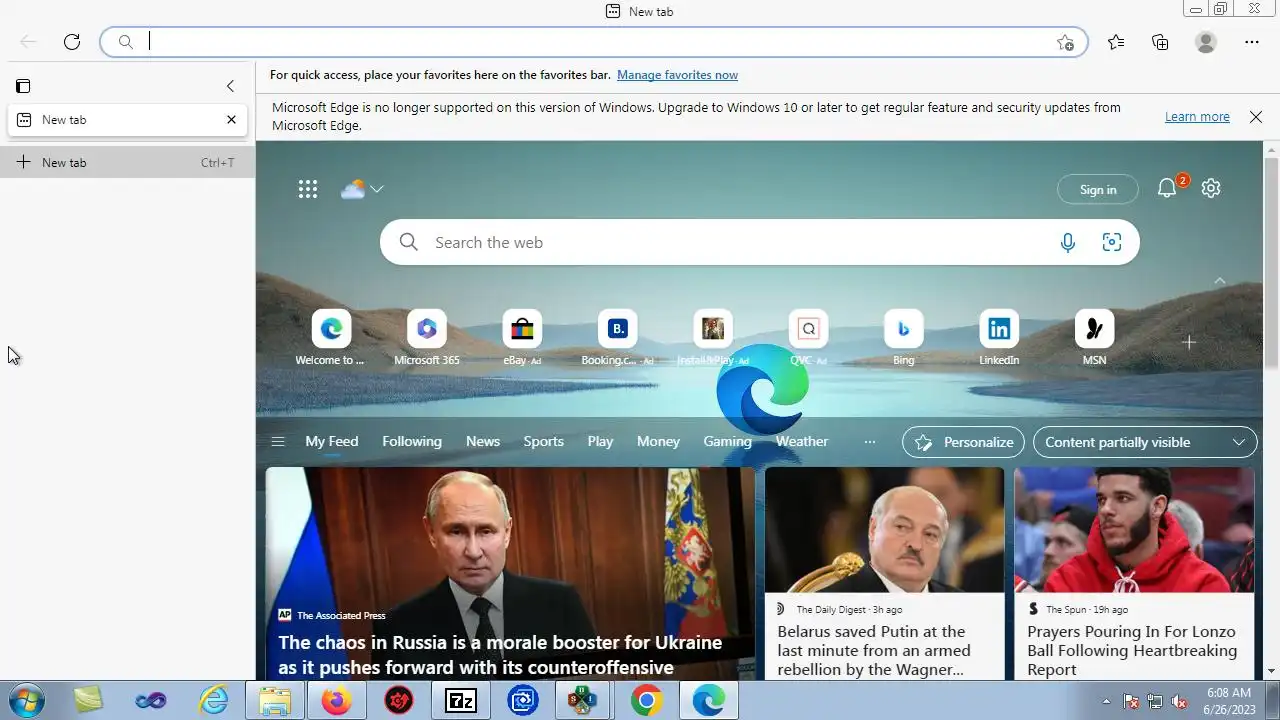This screenshot has width=1280, height=720.
Task: Click the back navigation arrow
Action: tap(28, 42)
